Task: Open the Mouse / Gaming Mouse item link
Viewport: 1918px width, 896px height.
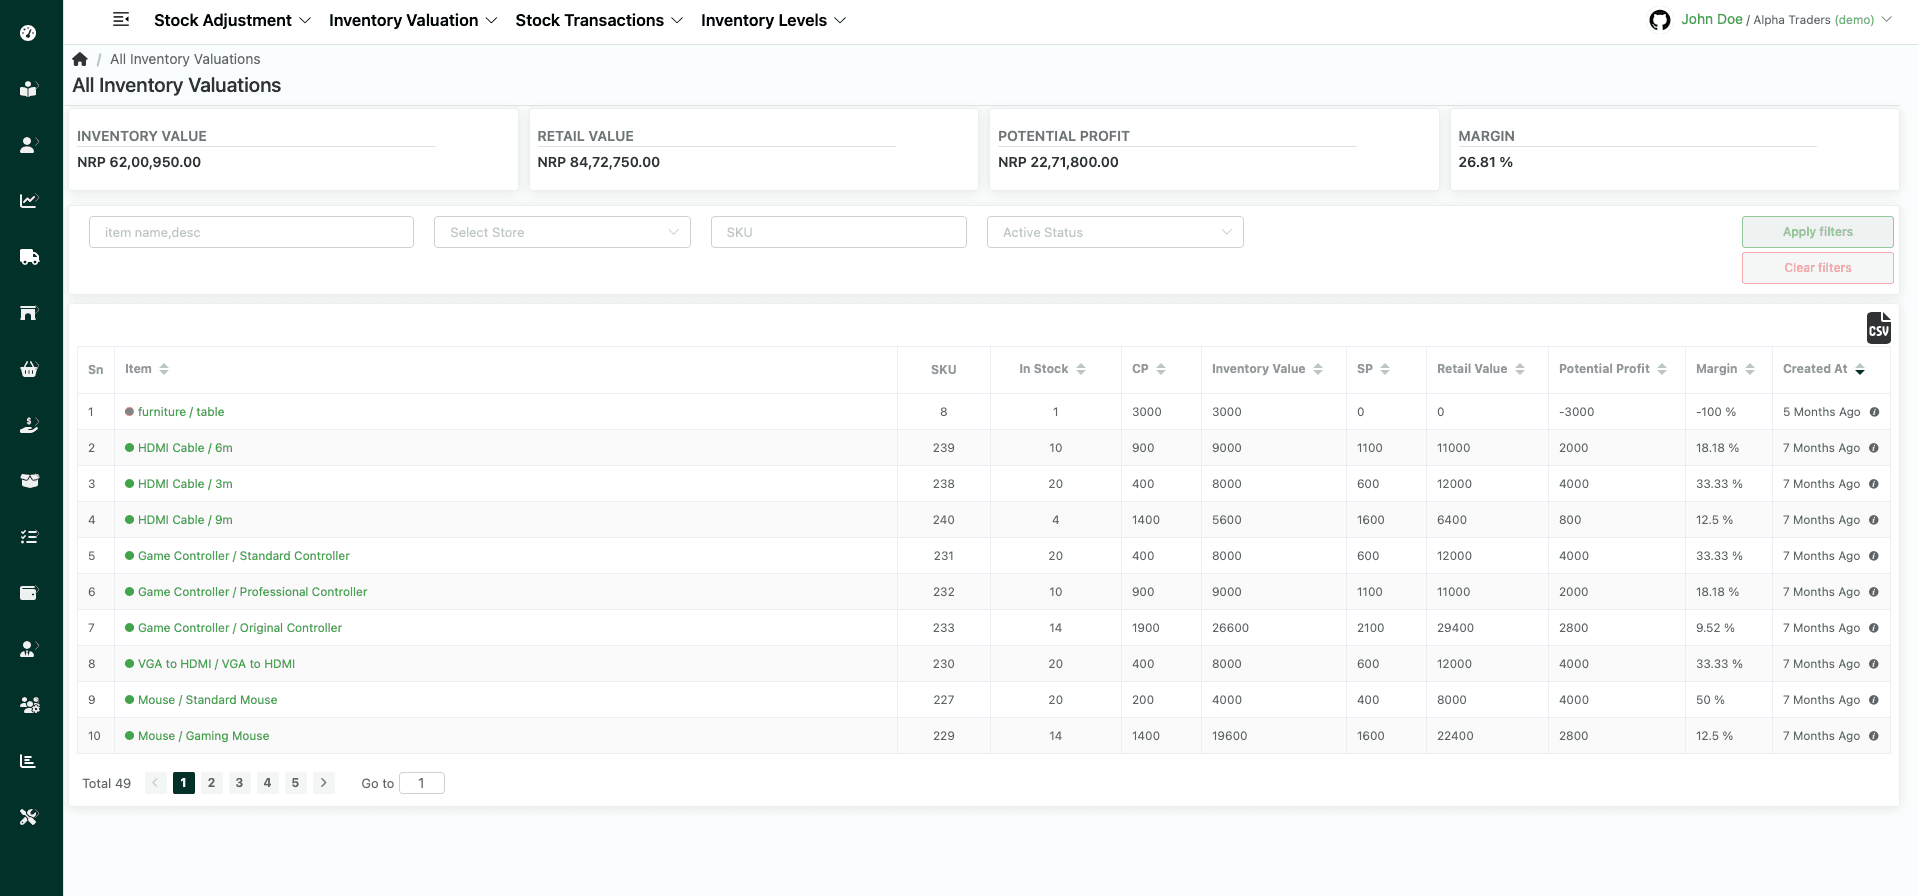Action: 203,736
